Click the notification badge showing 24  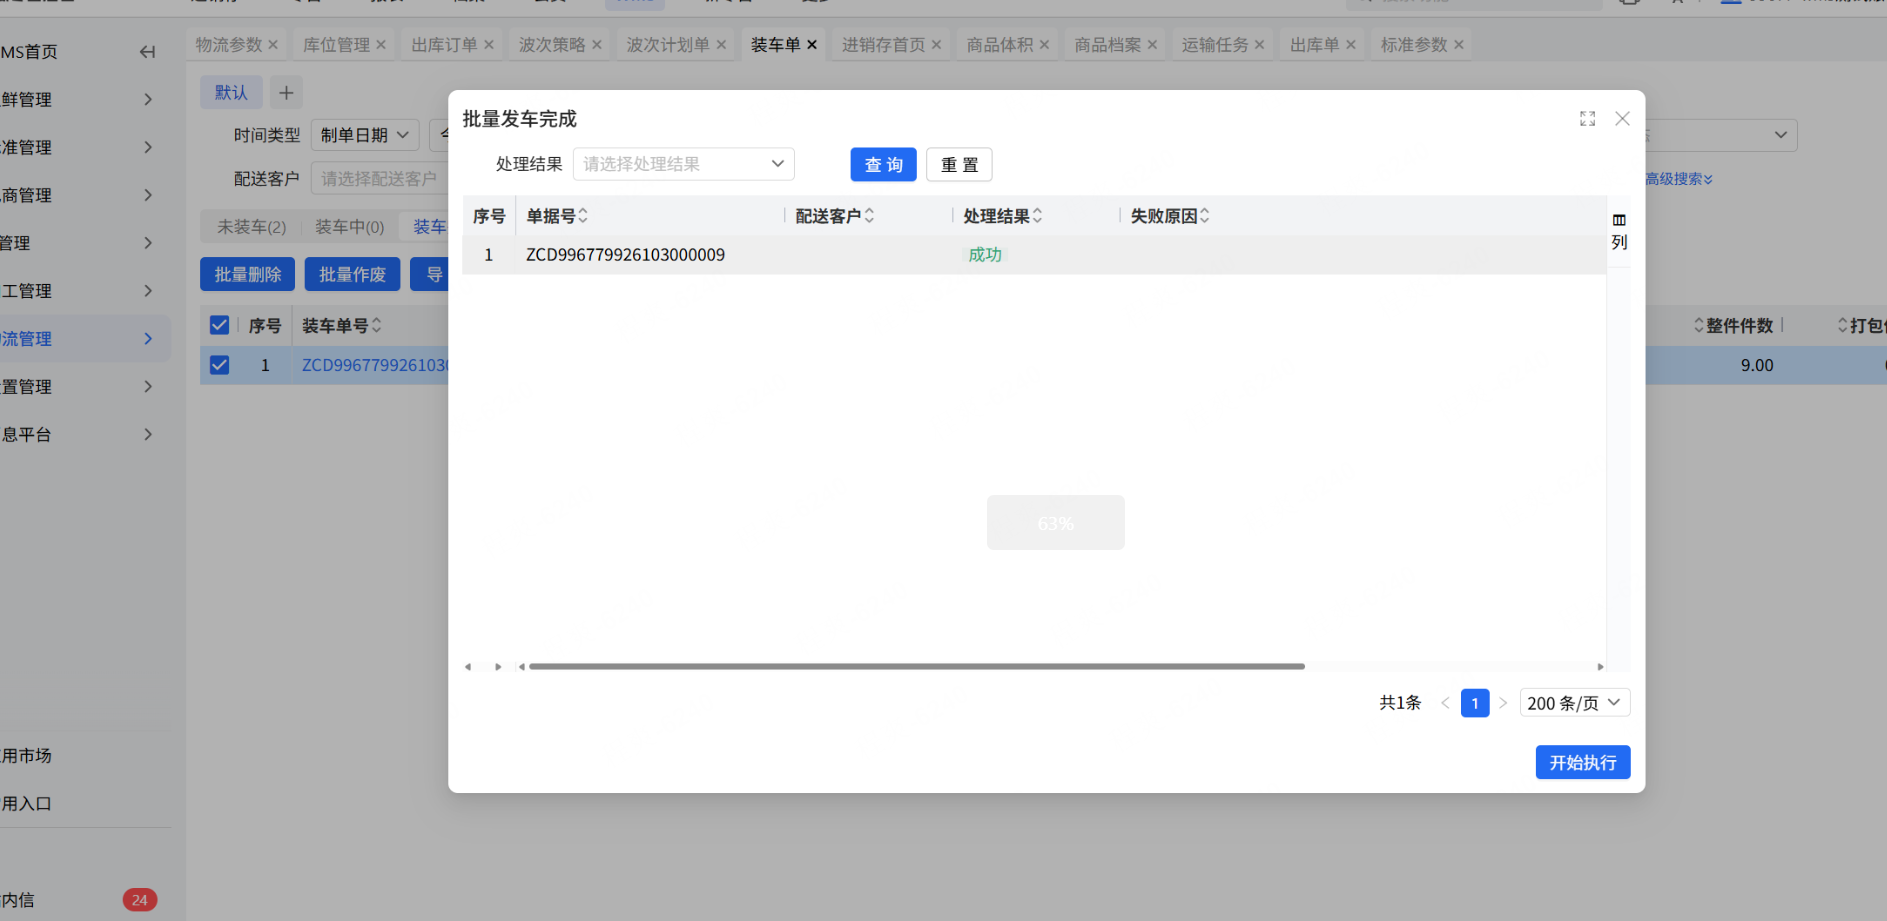(140, 900)
